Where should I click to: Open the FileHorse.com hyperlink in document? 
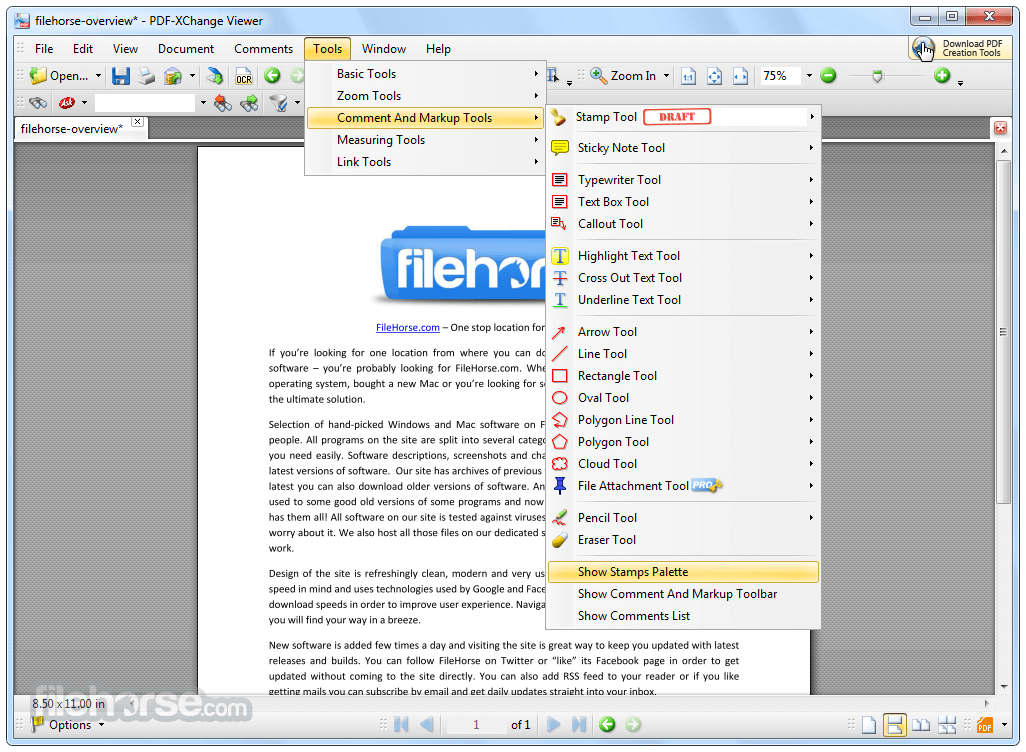click(408, 328)
